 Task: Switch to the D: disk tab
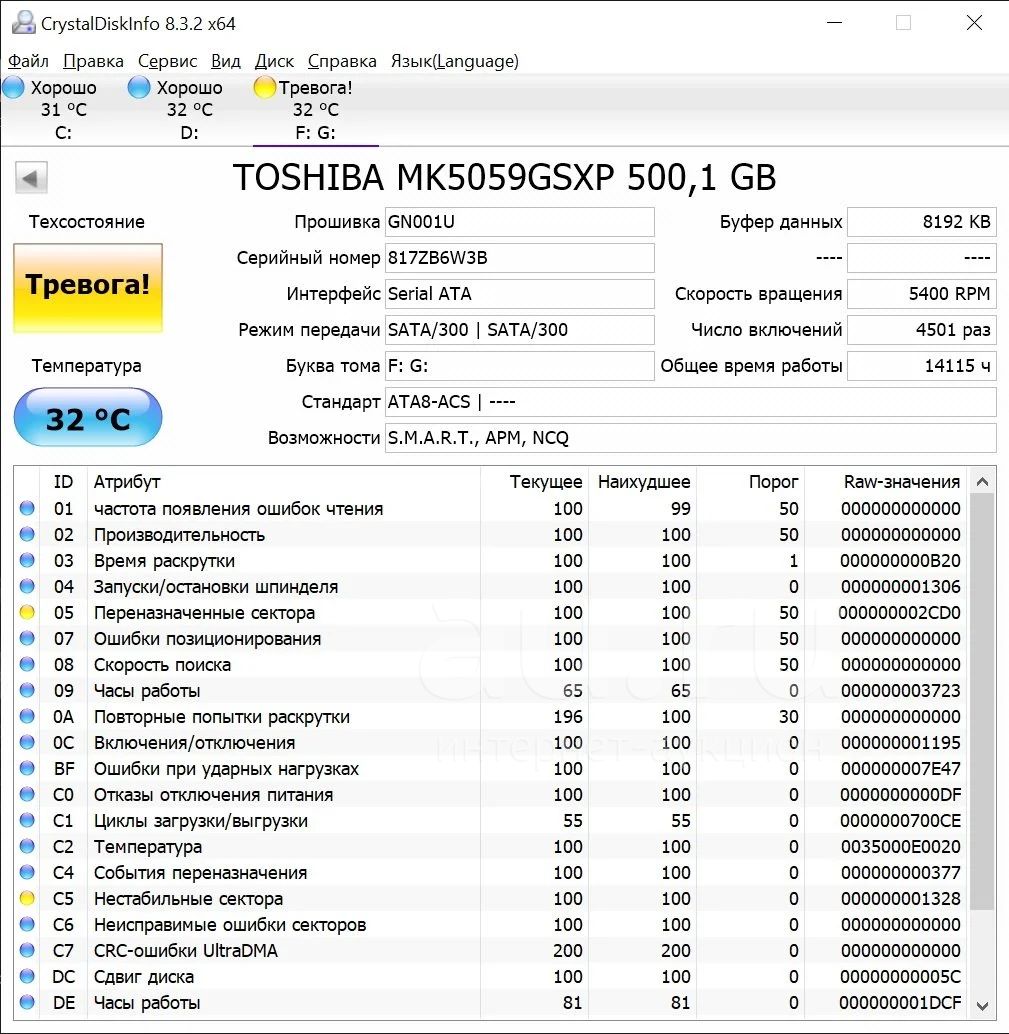click(189, 110)
